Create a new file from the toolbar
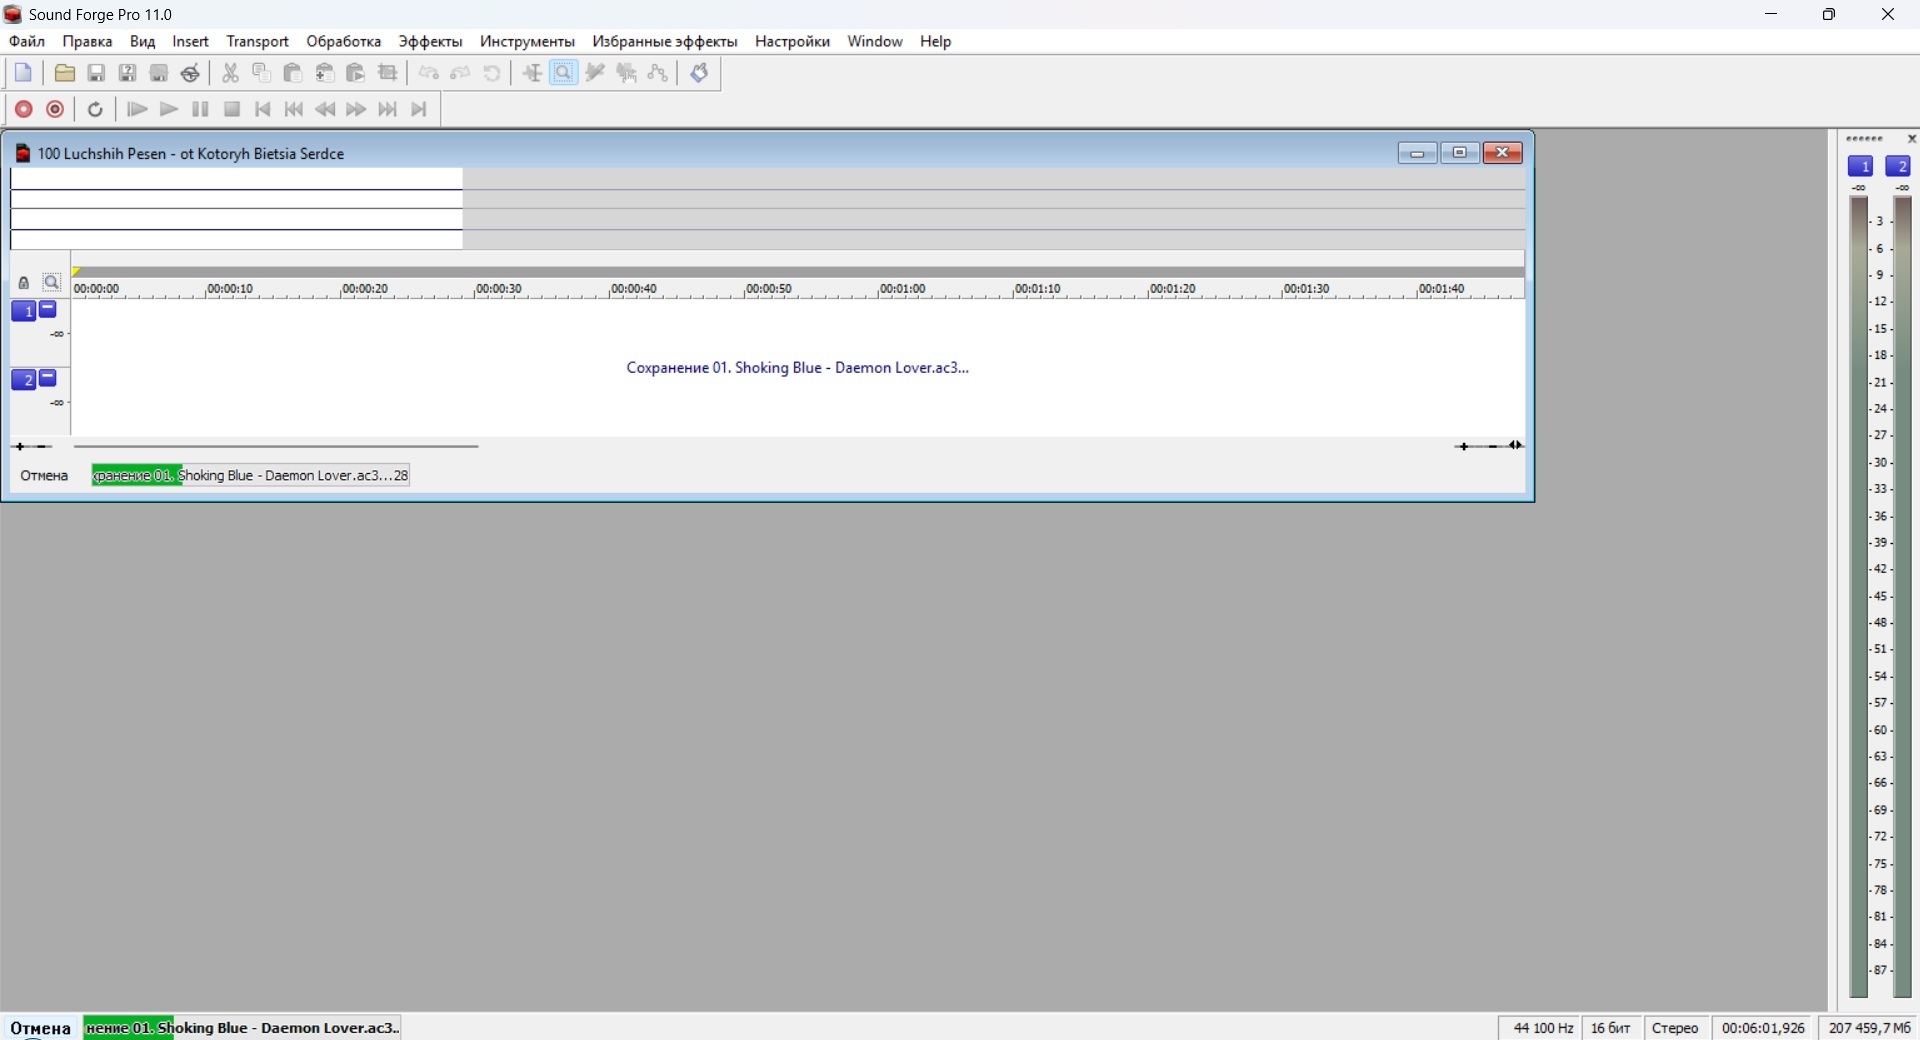This screenshot has width=1920, height=1040. (24, 73)
